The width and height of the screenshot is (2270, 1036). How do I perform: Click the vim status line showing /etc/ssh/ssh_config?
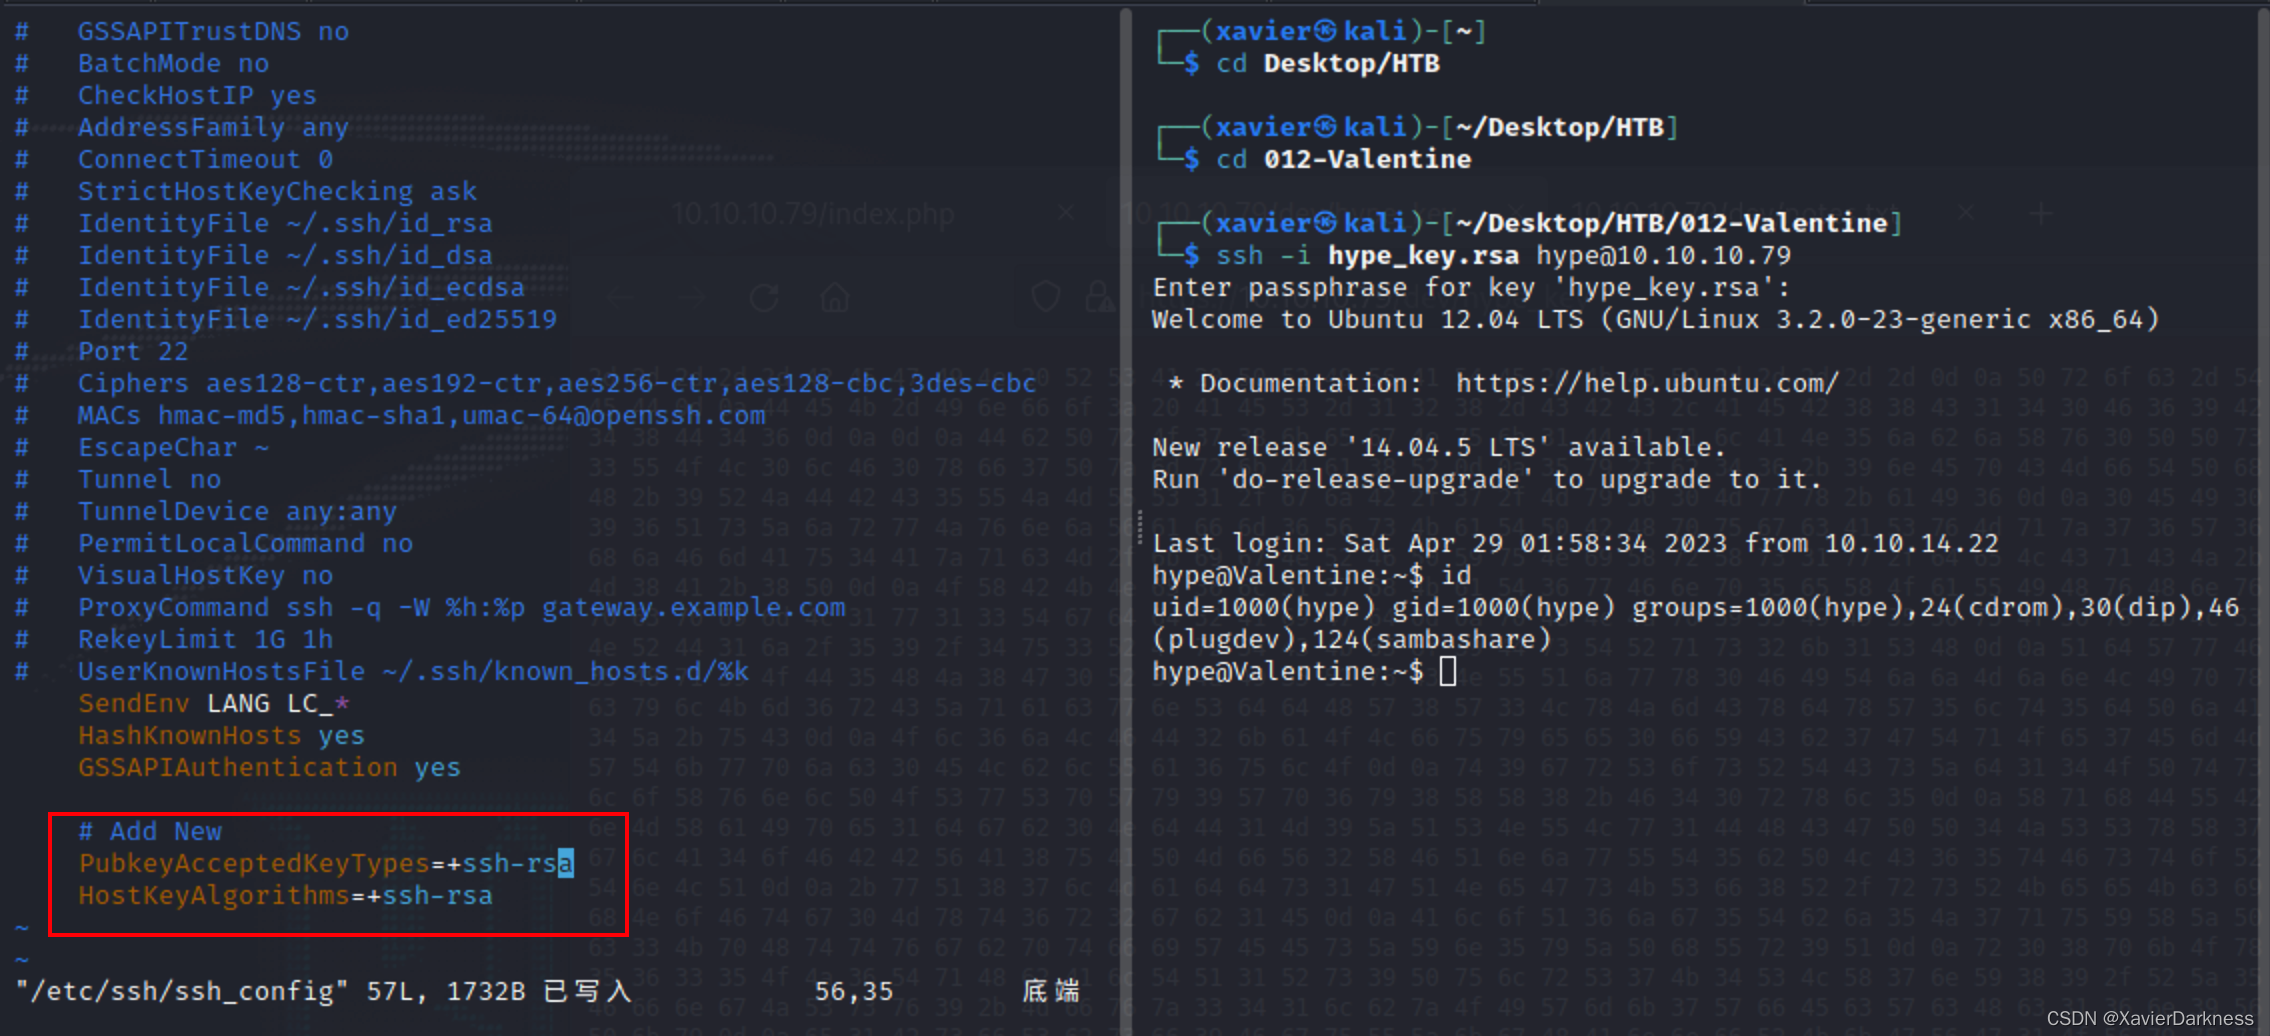click(x=547, y=991)
